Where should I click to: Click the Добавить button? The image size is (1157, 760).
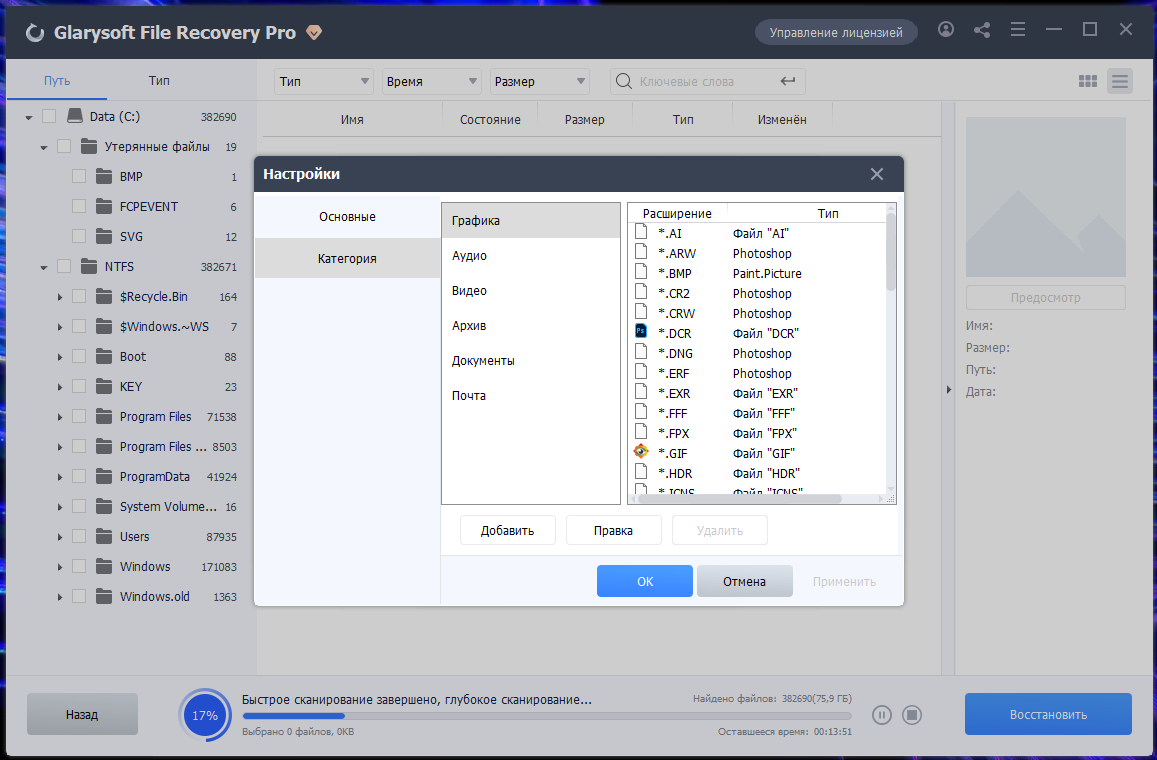[508, 531]
